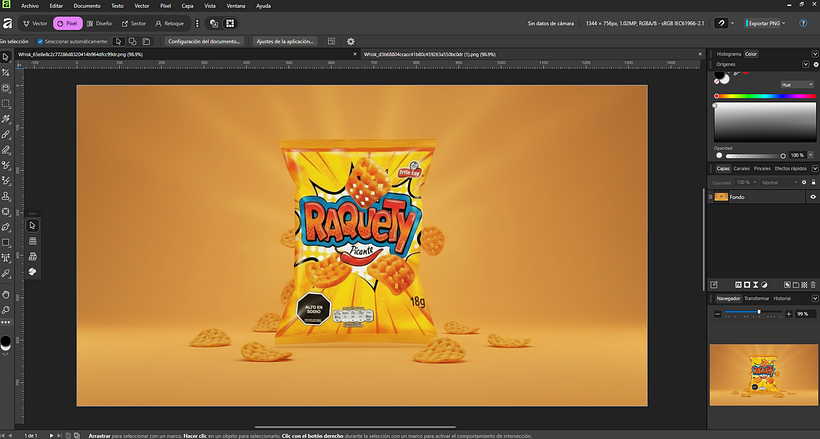
Task: Click the Opacidad slider track in Color panel
Action: 755,156
